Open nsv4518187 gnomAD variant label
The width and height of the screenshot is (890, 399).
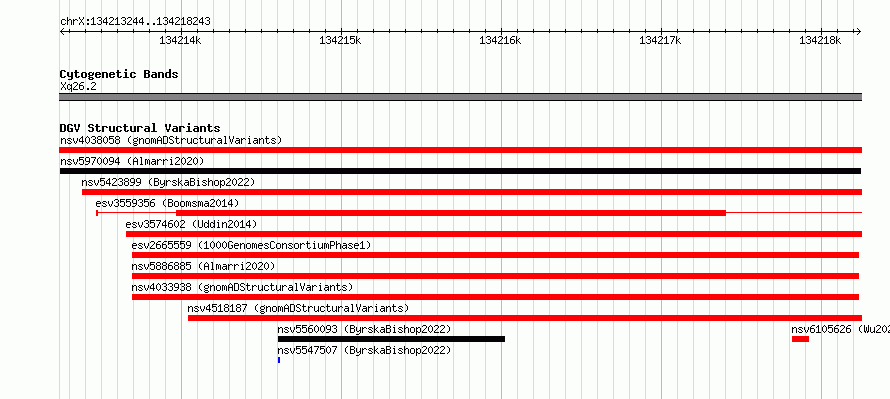tap(298, 308)
